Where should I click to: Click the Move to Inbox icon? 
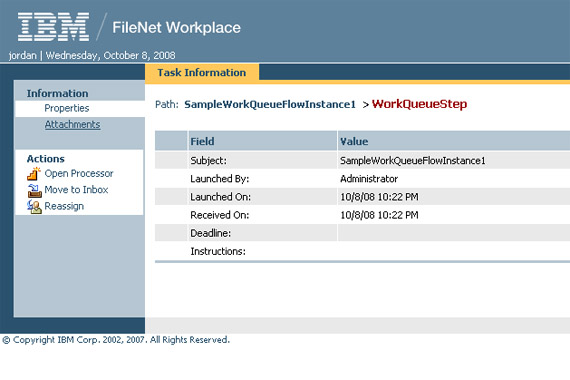pyautogui.click(x=35, y=190)
